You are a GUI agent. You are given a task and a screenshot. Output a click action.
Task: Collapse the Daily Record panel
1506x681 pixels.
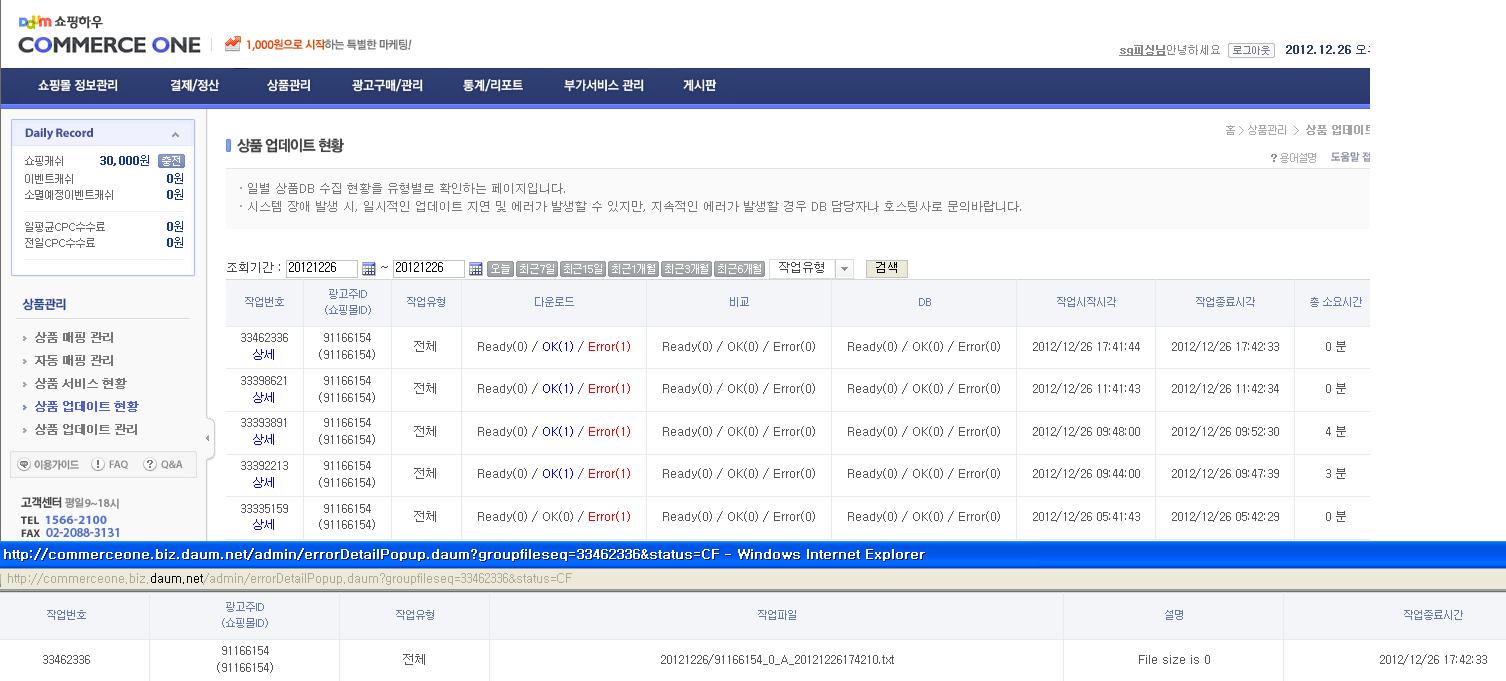pos(175,134)
